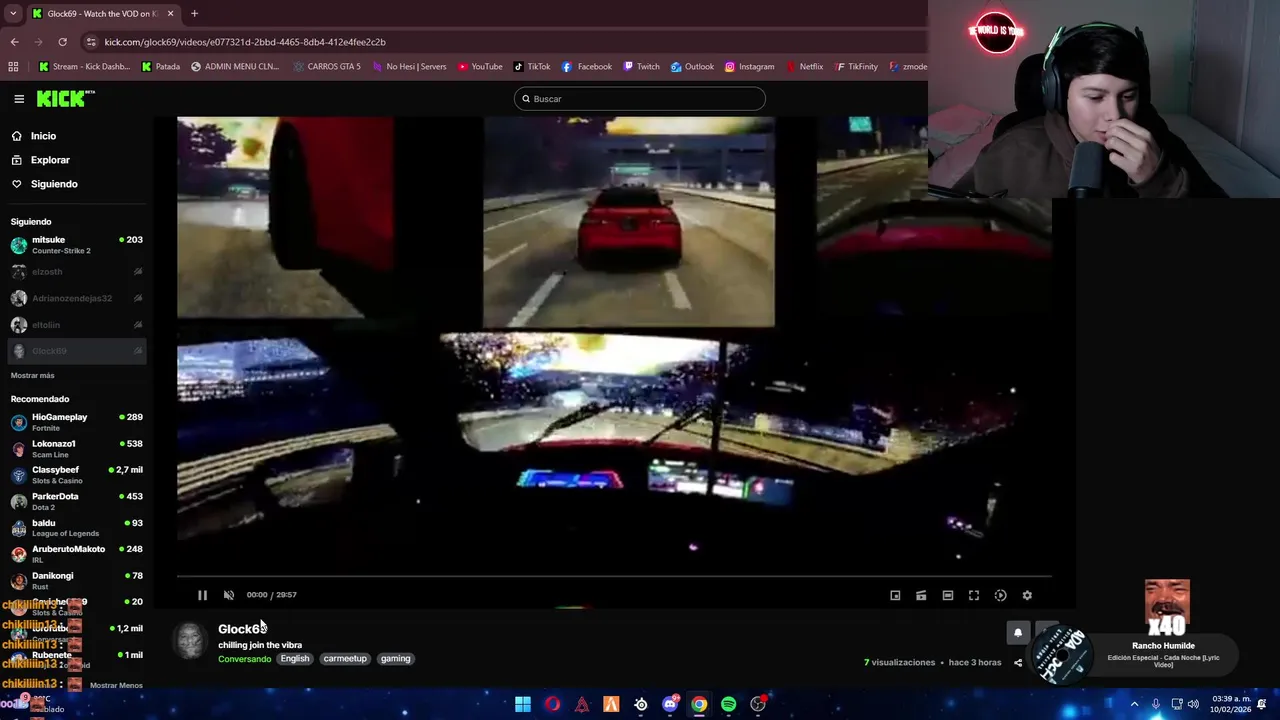Image resolution: width=1280 pixels, height=720 pixels.
Task: Open OBS Studio from taskbar
Action: point(758,704)
